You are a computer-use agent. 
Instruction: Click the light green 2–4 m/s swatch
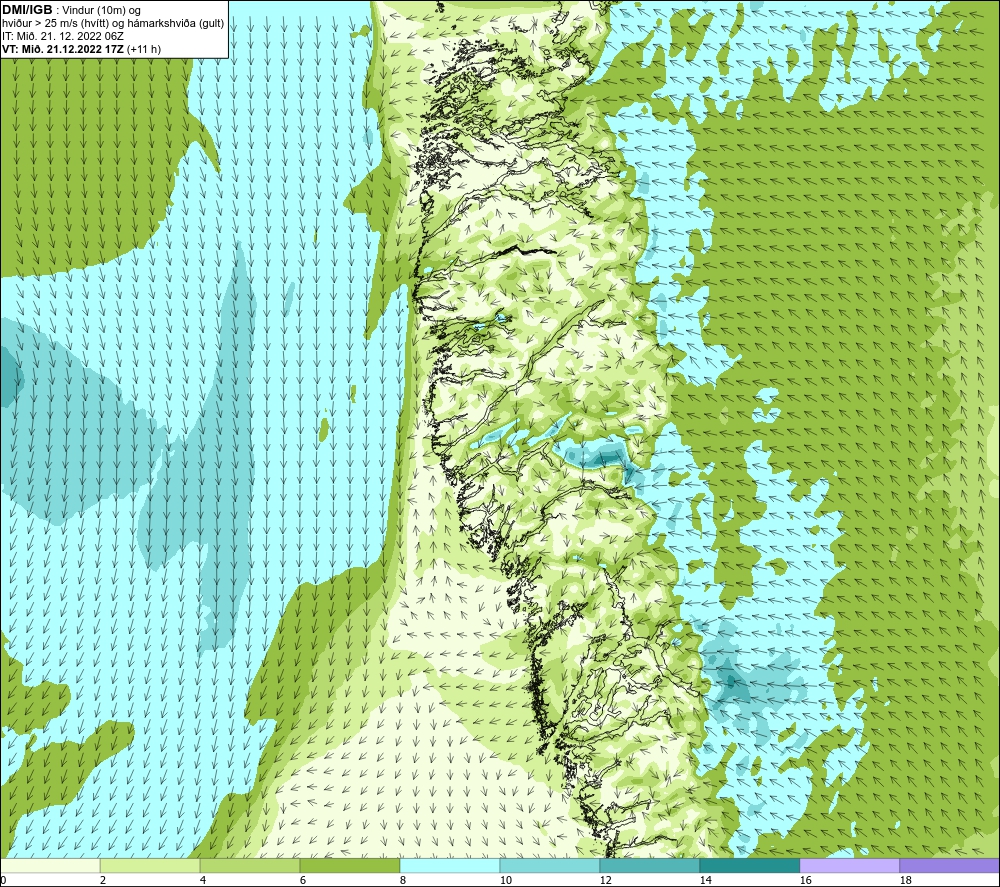pyautogui.click(x=150, y=865)
